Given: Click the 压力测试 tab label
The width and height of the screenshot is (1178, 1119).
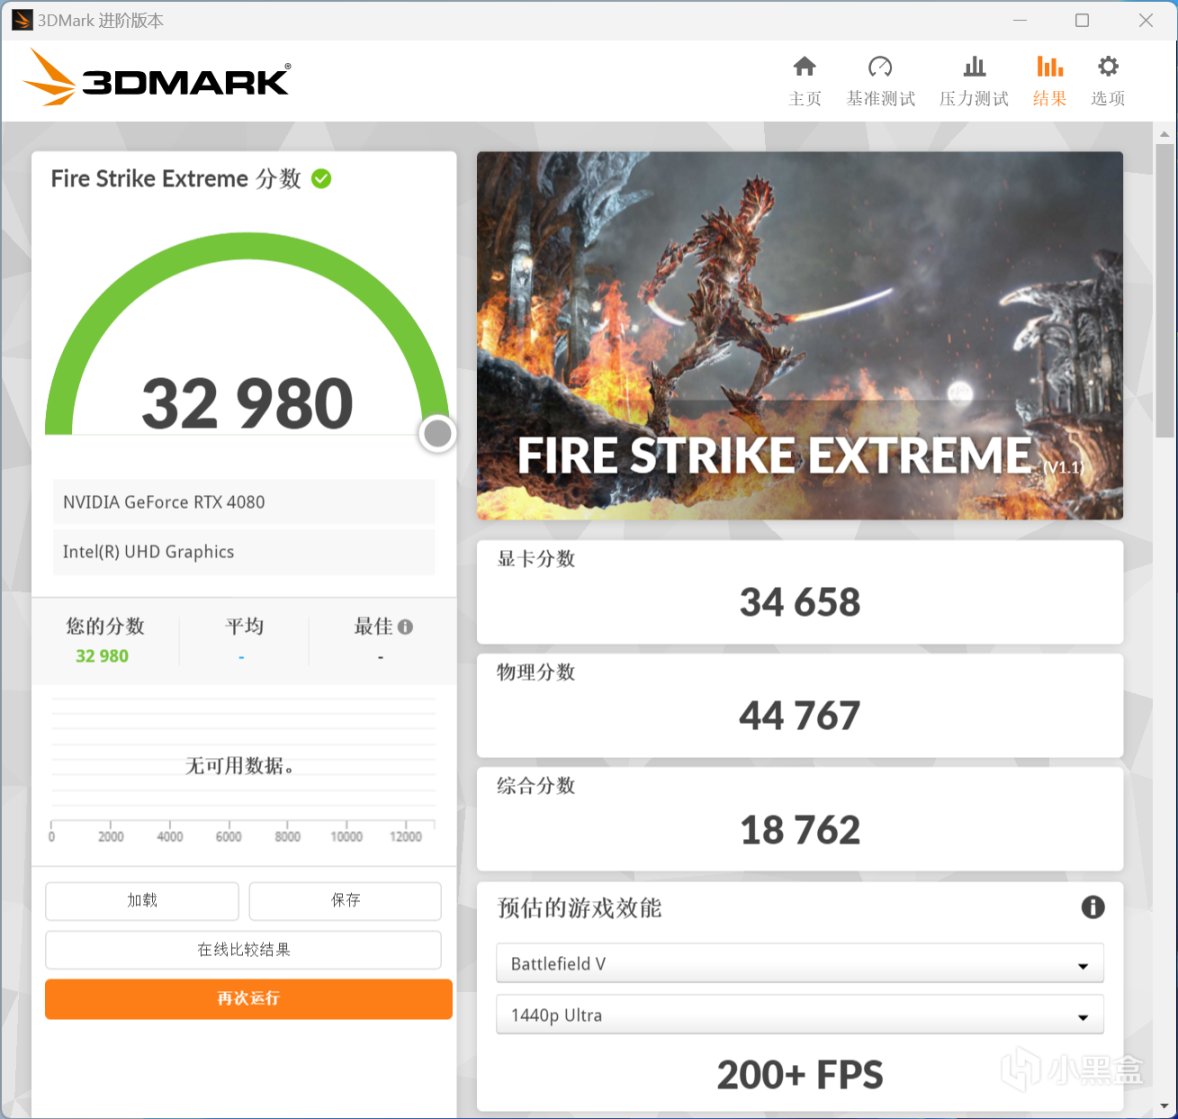Looking at the screenshot, I should click(974, 98).
